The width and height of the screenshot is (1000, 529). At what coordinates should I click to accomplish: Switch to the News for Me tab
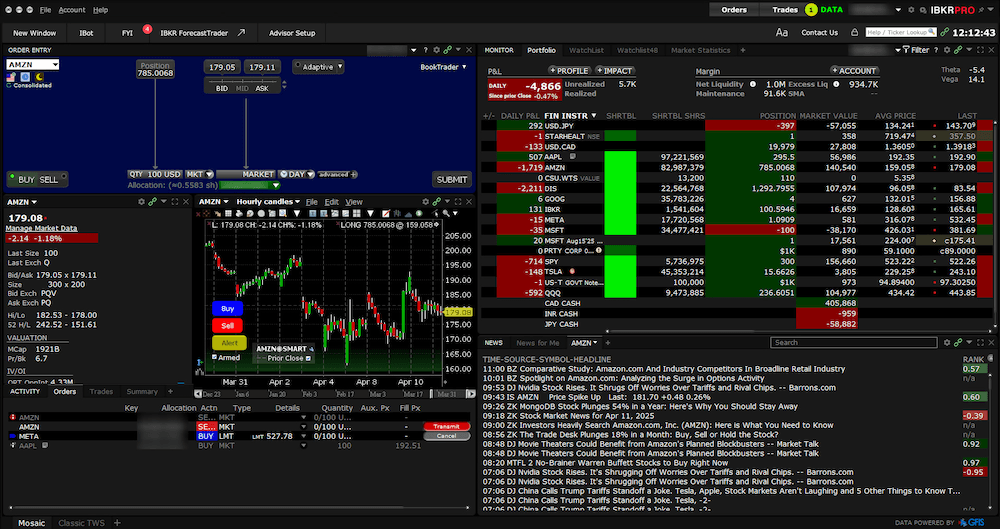tap(537, 343)
